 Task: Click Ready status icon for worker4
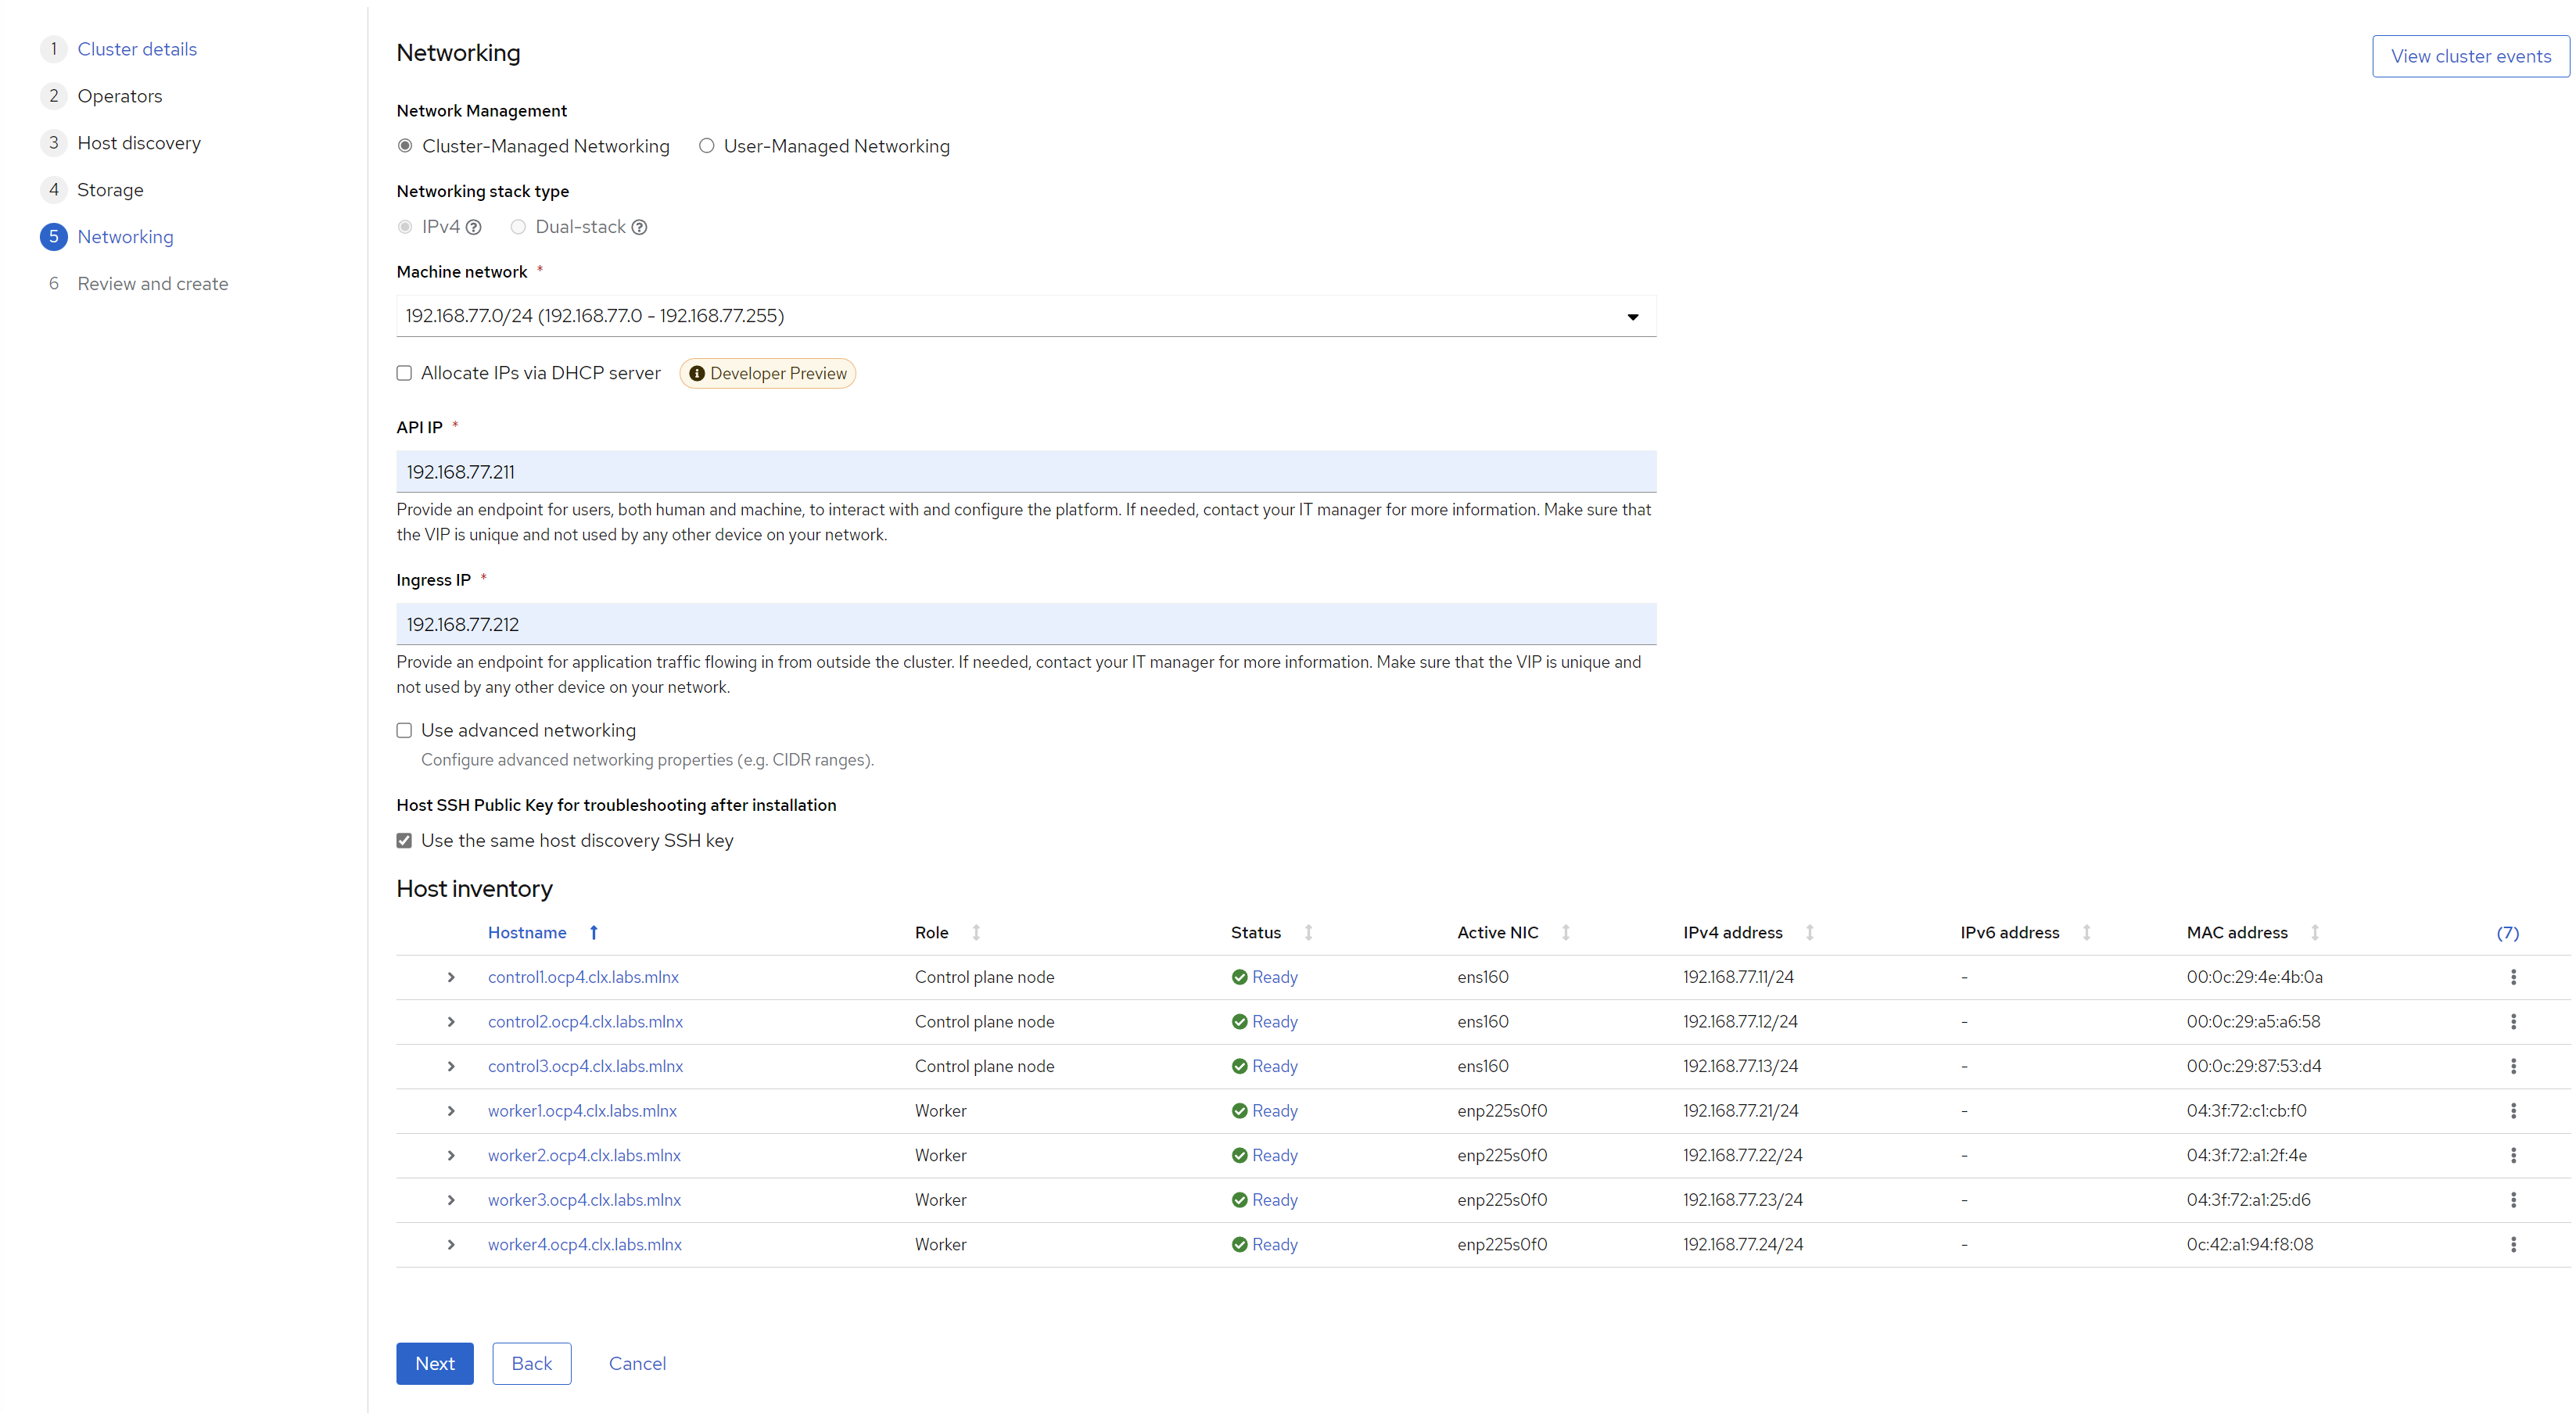click(x=1239, y=1244)
